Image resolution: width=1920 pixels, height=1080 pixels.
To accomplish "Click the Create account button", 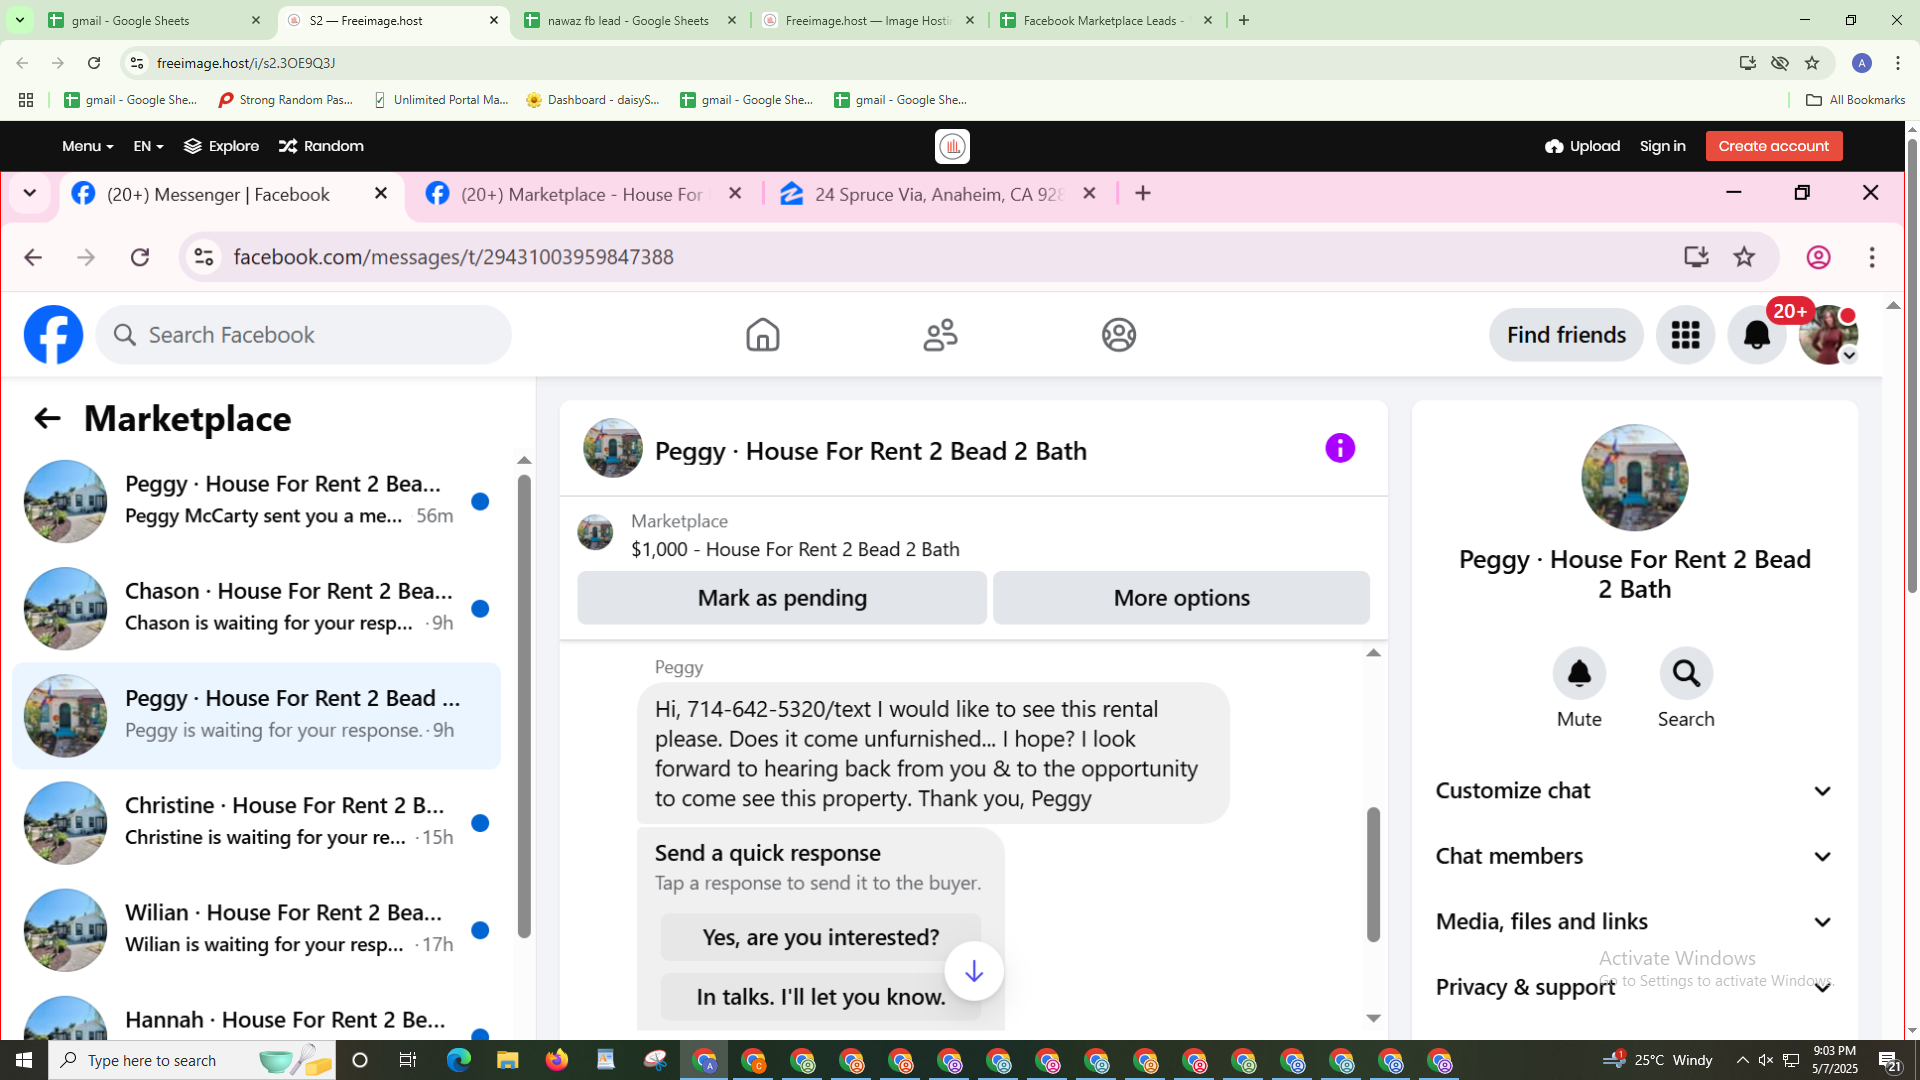I will (x=1773, y=146).
